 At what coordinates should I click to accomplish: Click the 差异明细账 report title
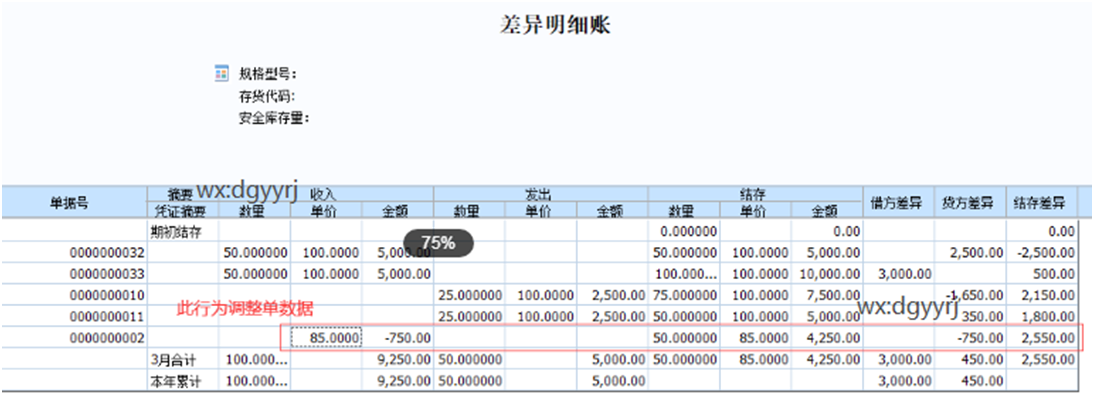pos(555,25)
